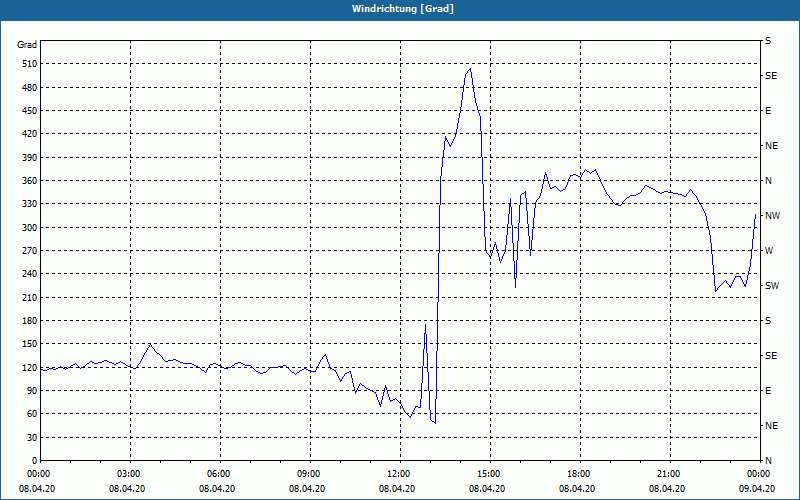
Task: Click the "Windrichtung [Grad]" chart title
Action: click(403, 9)
